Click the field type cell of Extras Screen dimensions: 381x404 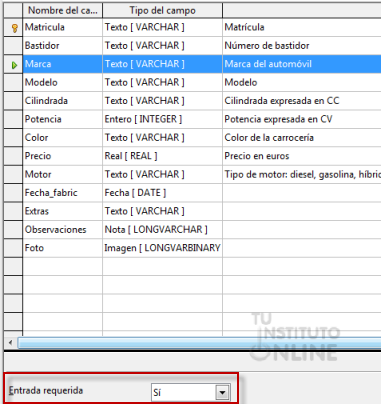[162, 211]
